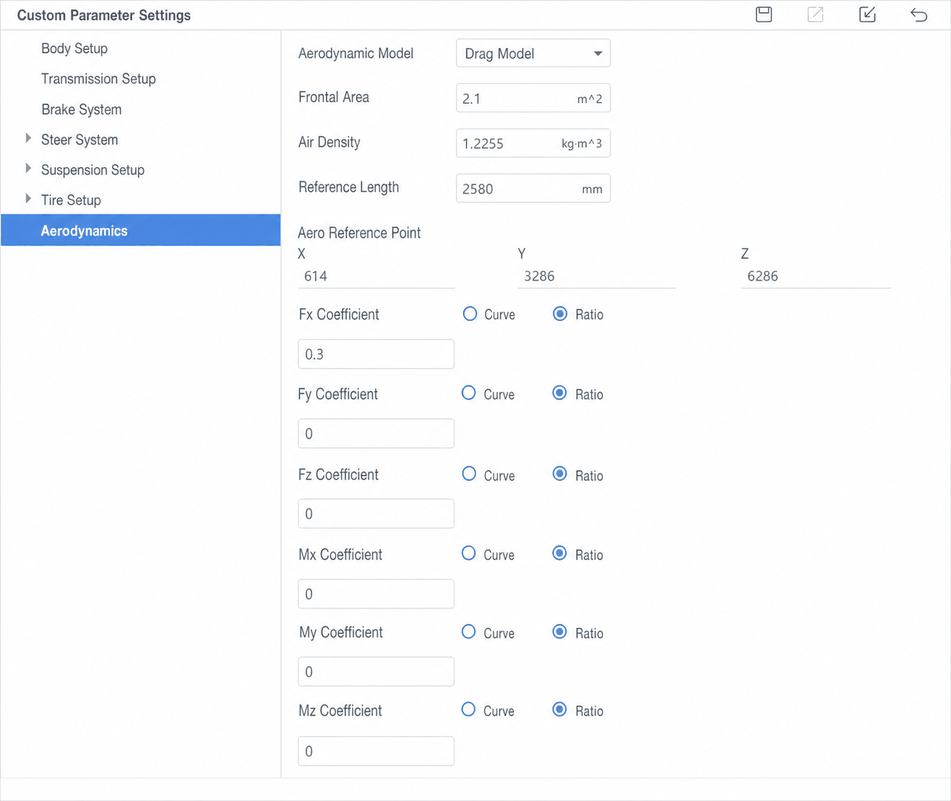
Task: Click the Mz Coefficient value field
Action: tap(376, 751)
